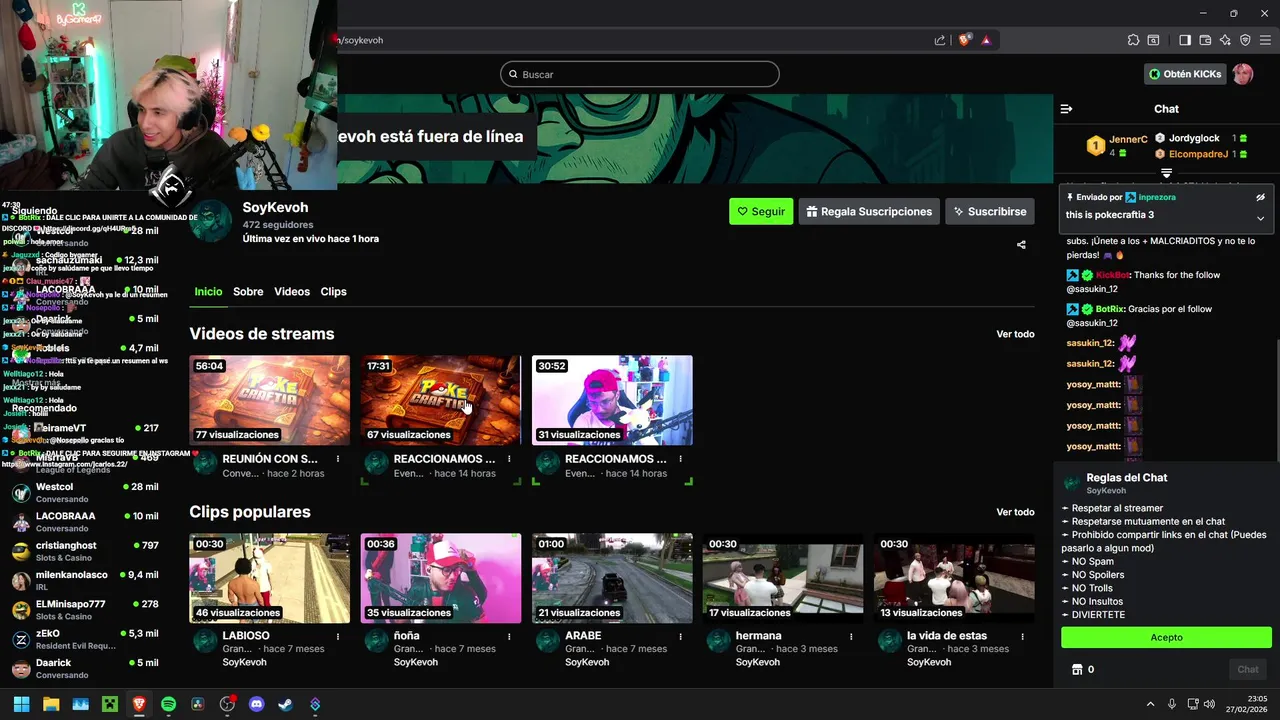Expand the gifter leaderboard chevron

tap(1166, 174)
